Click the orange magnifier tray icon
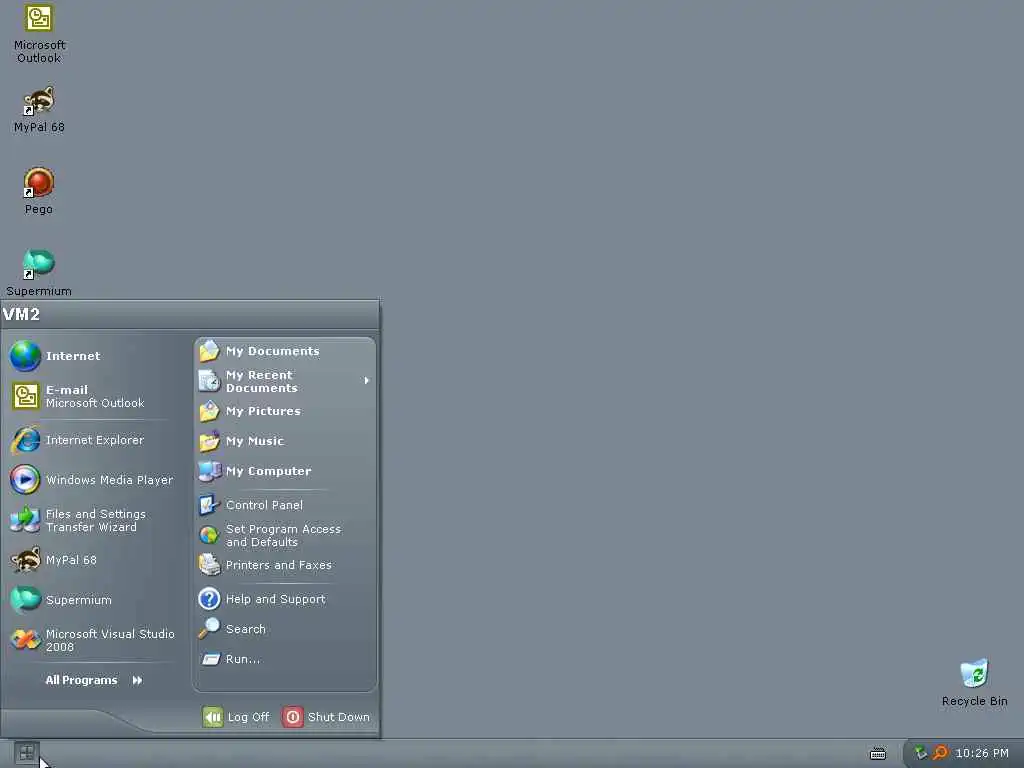Viewport: 1024px width, 768px height. pyautogui.click(x=939, y=753)
